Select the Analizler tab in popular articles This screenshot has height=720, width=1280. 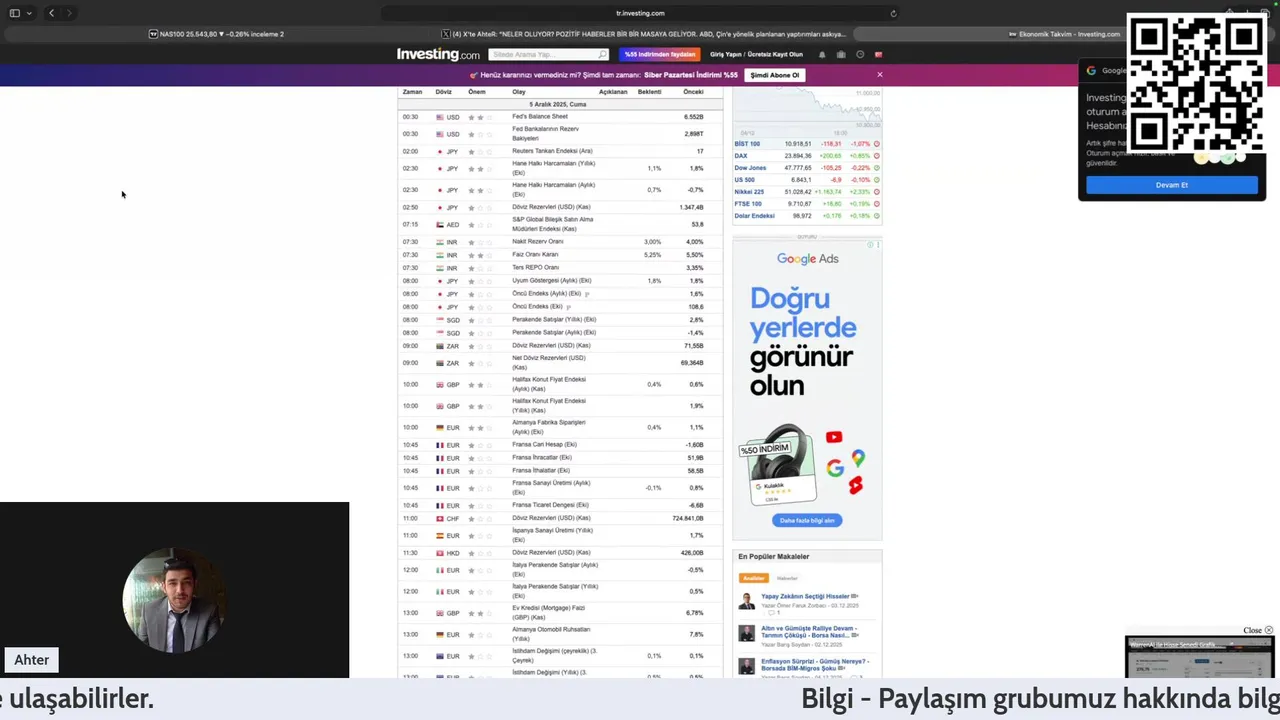[x=753, y=578]
